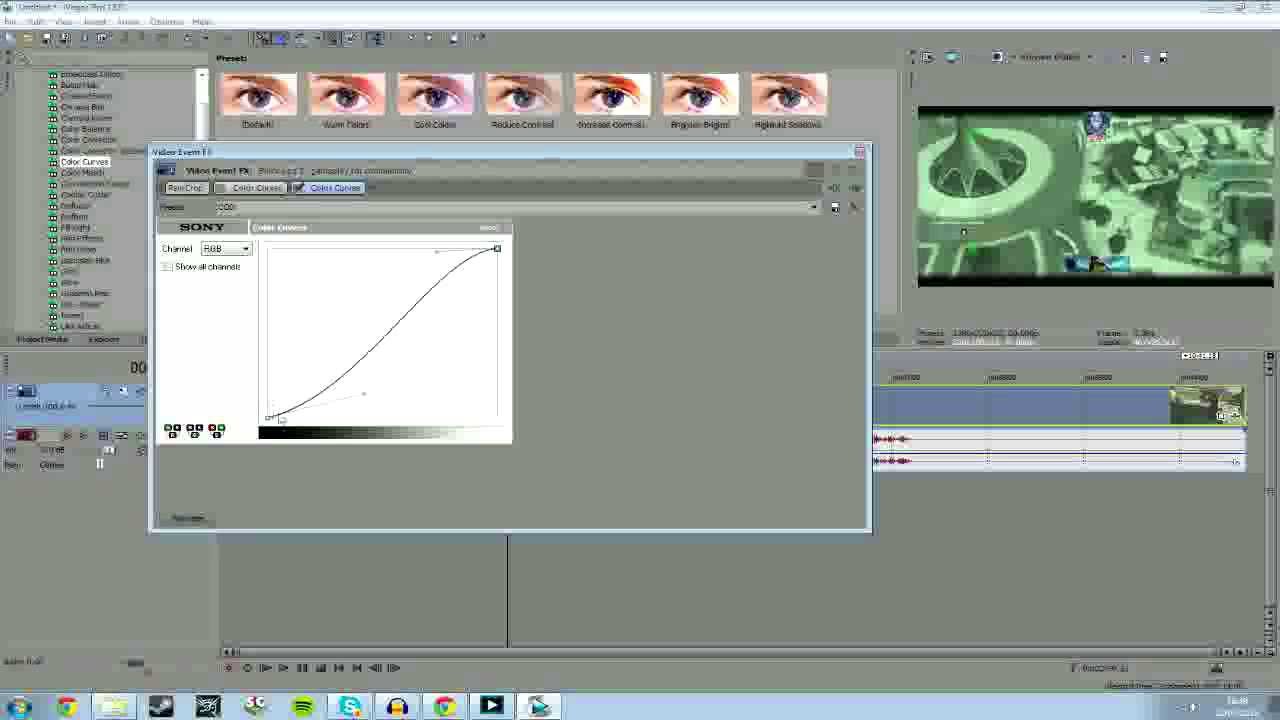
Task: Open Skype from the taskbar
Action: 350,707
